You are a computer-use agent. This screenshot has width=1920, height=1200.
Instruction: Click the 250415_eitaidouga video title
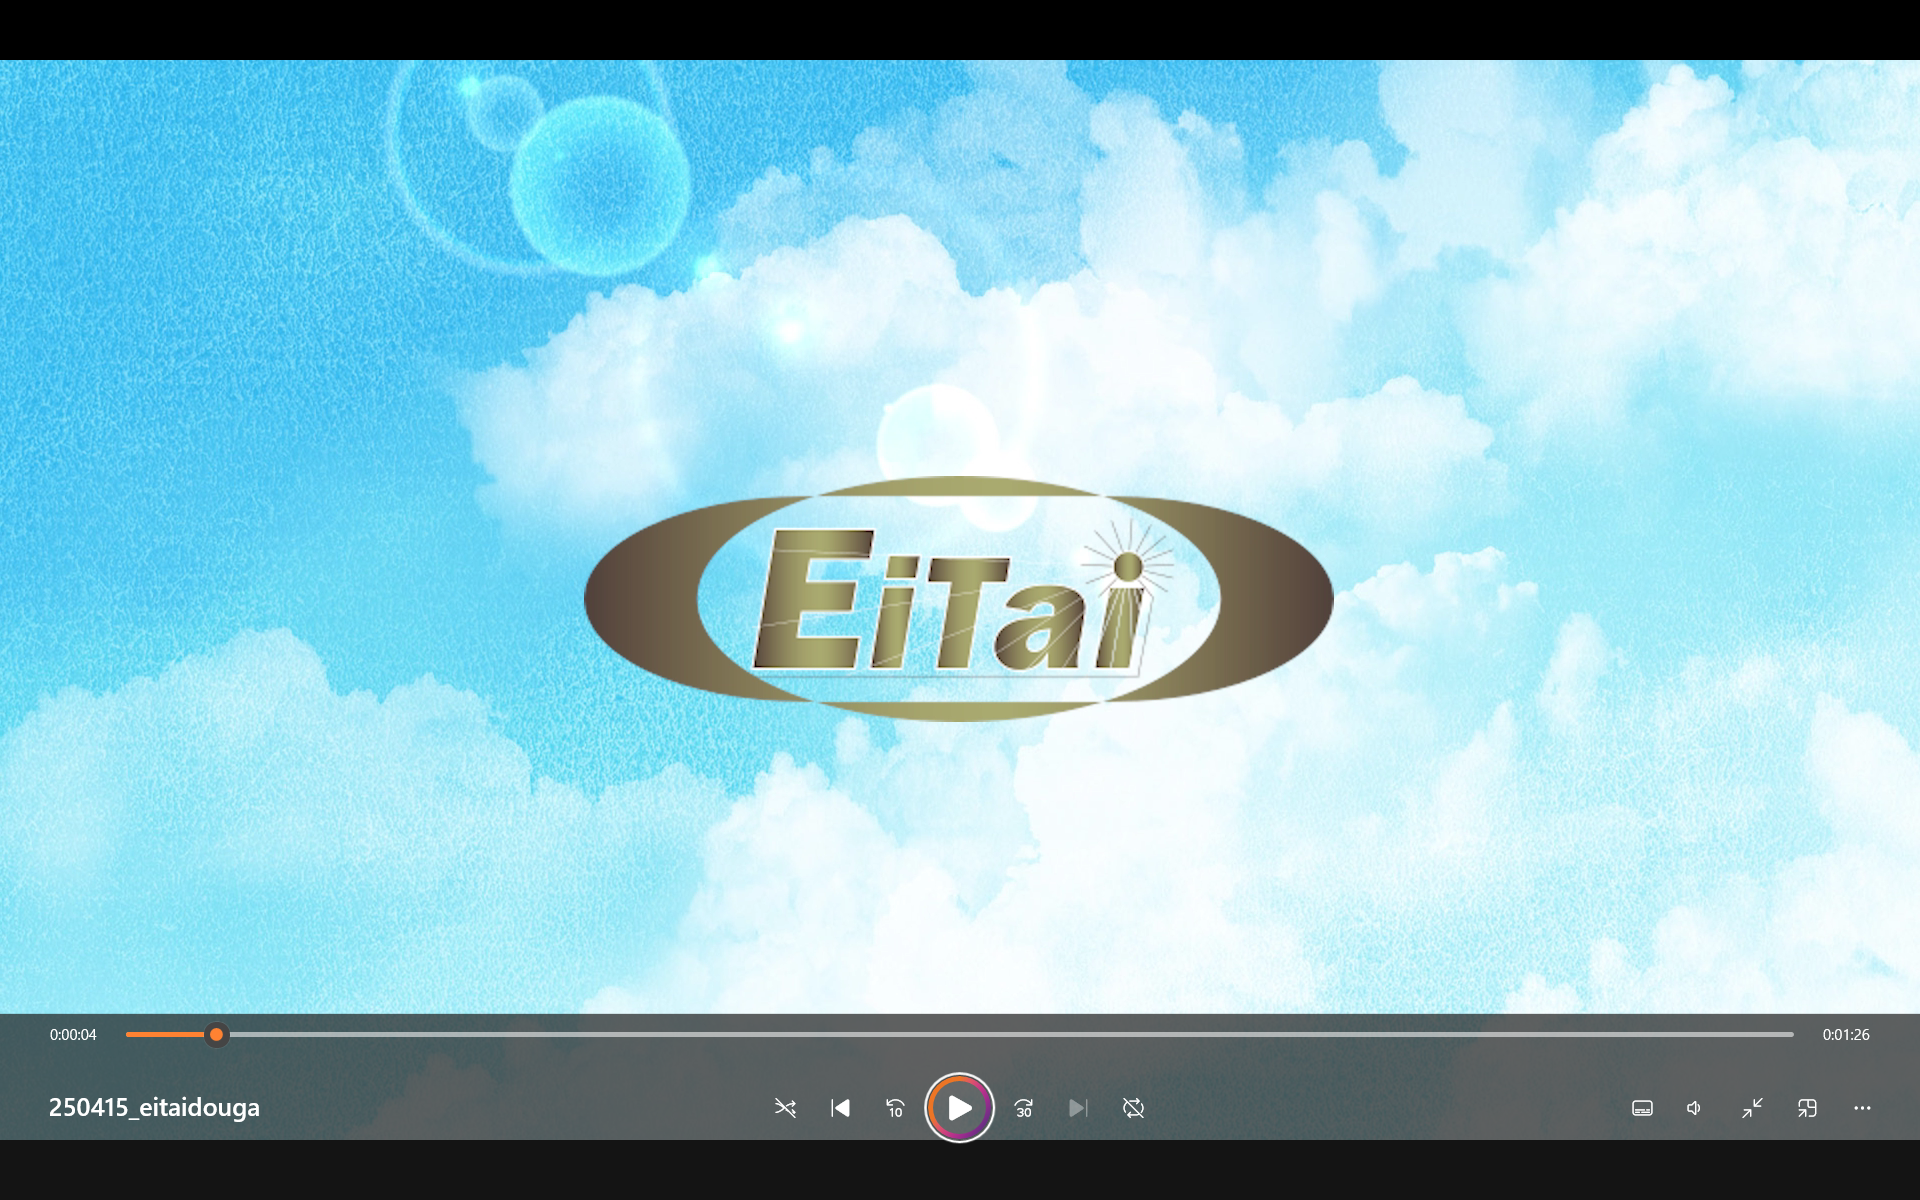[154, 1107]
